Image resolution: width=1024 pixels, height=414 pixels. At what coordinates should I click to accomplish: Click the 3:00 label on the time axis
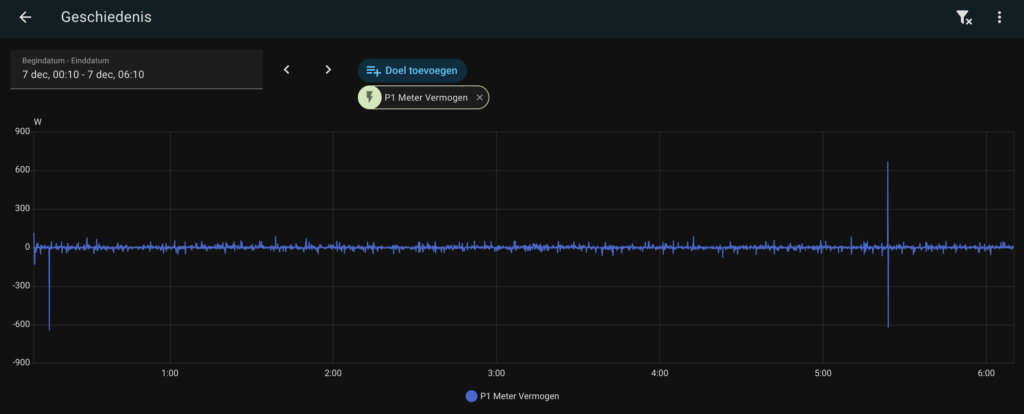[x=496, y=373]
